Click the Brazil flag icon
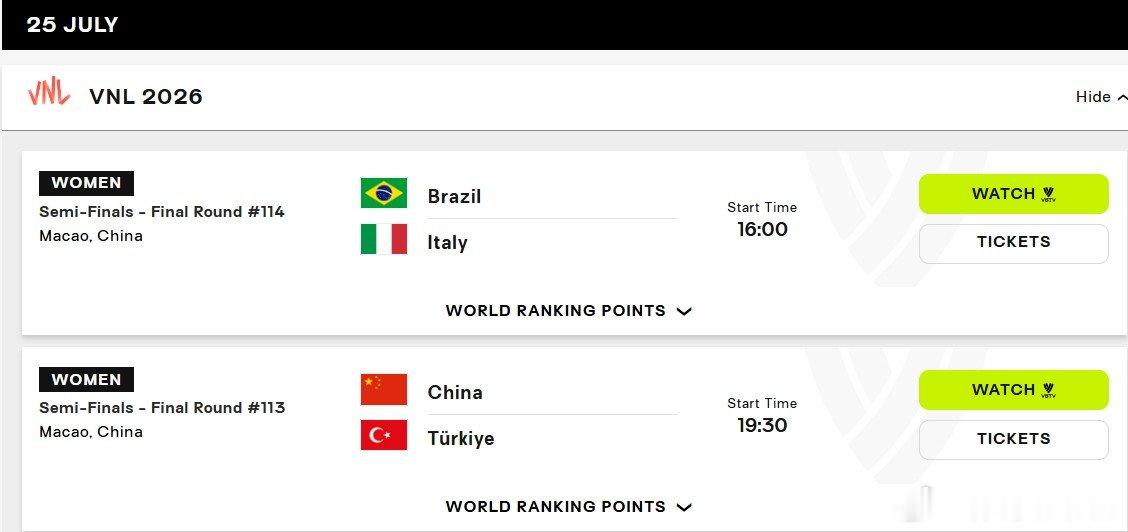1128x532 pixels. point(383,193)
